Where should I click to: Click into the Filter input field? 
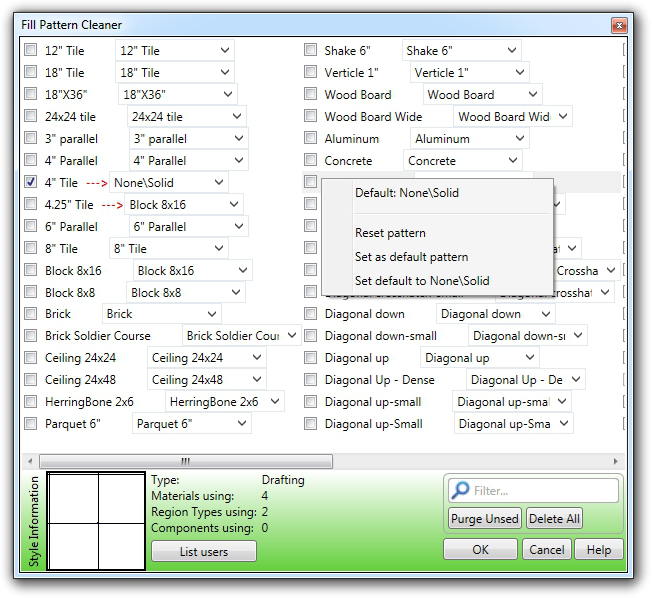(533, 491)
